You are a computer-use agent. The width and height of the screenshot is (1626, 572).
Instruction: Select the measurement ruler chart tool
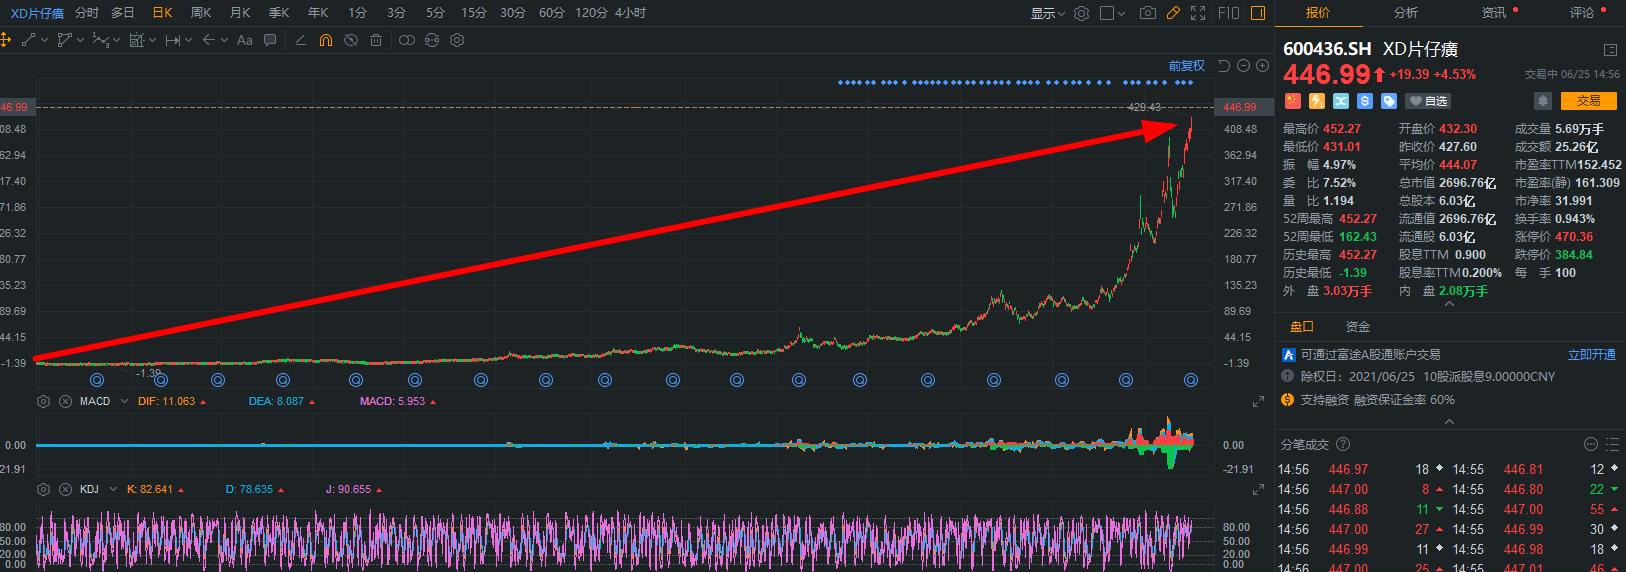[x=137, y=40]
